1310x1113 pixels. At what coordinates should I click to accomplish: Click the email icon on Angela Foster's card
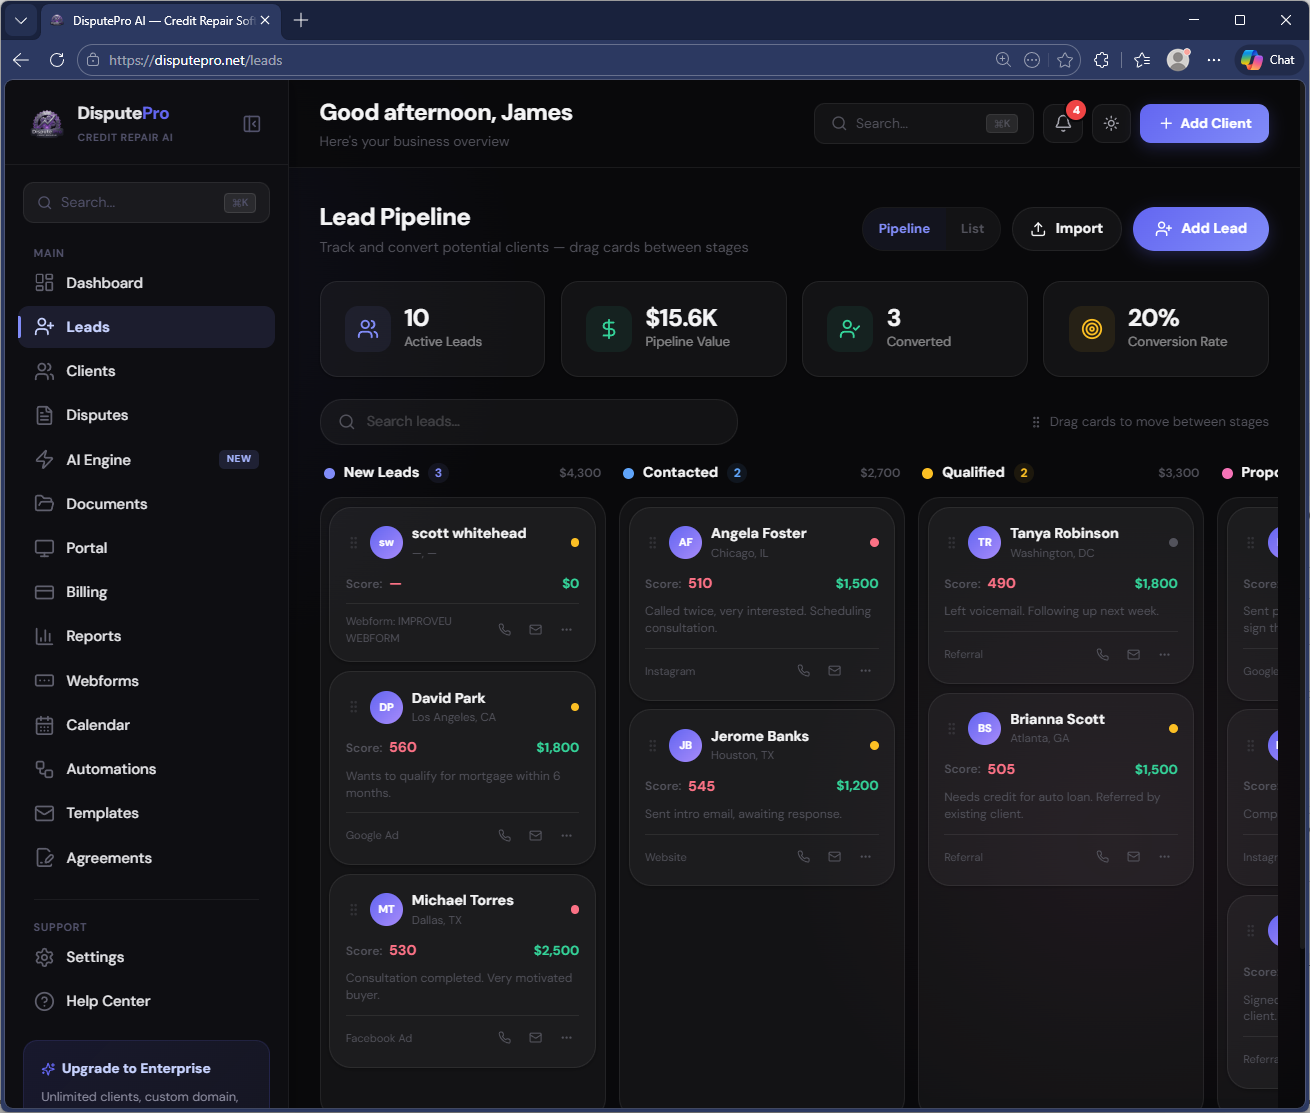[x=834, y=671]
